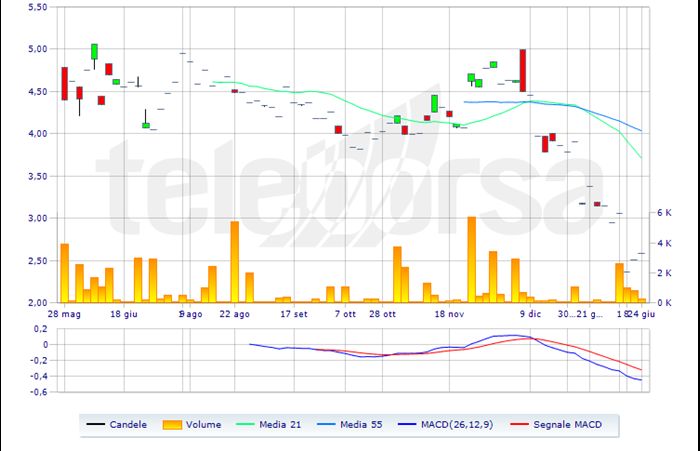
Task: Click the MACD(26,12,9) legend entry
Action: [445, 425]
